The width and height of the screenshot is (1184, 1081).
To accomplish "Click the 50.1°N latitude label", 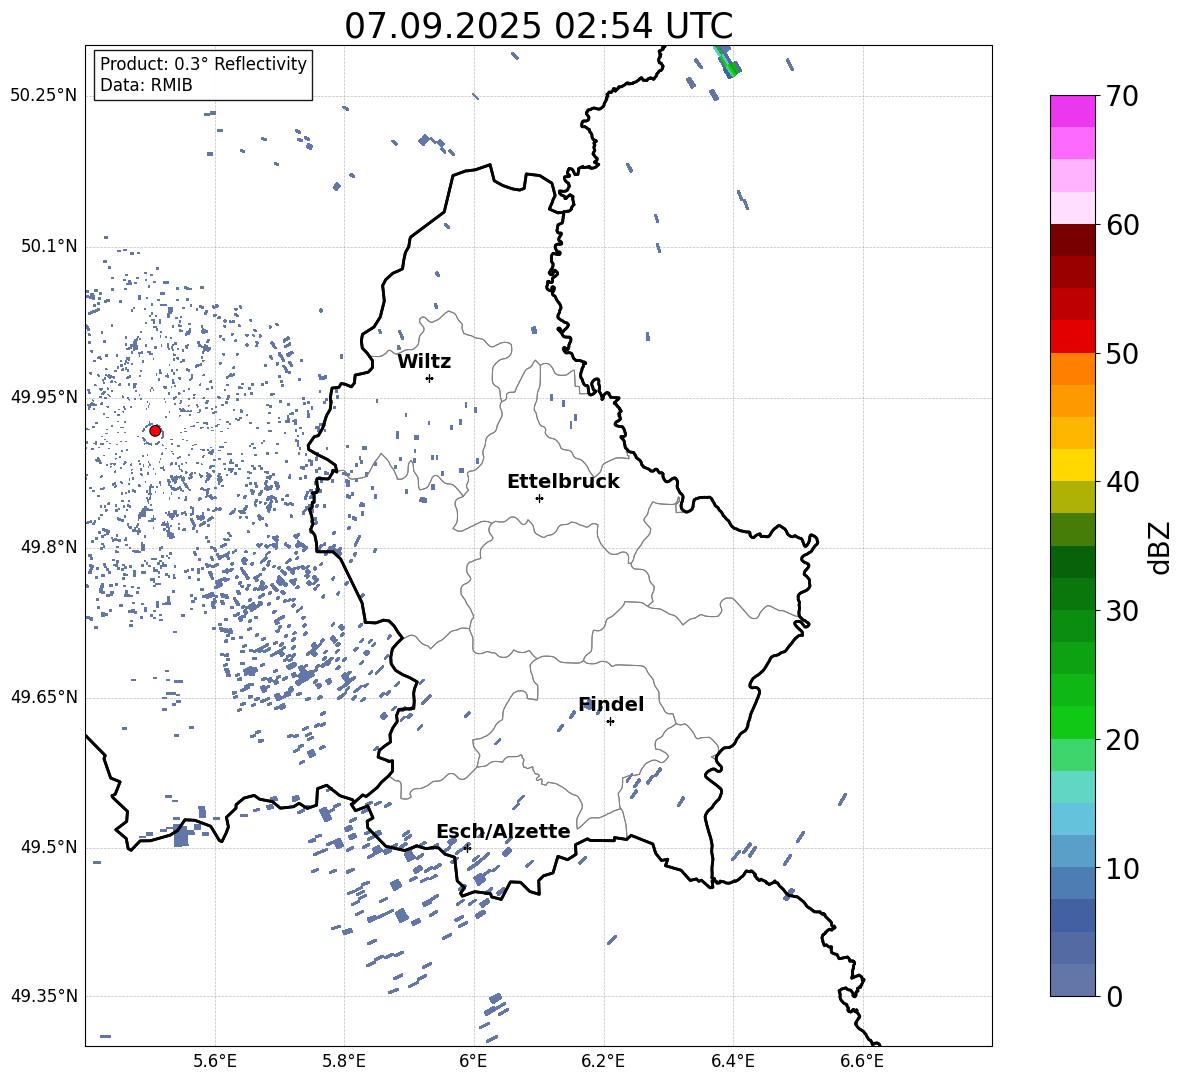I will point(49,246).
